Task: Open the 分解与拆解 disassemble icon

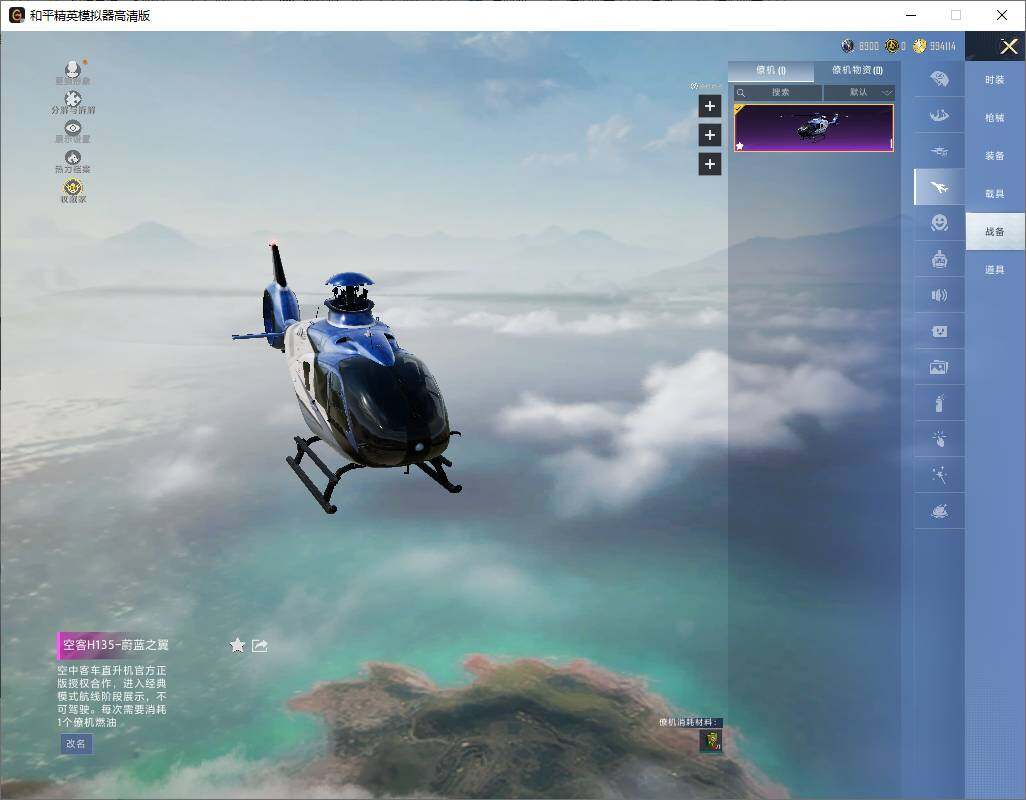Action: [x=72, y=100]
